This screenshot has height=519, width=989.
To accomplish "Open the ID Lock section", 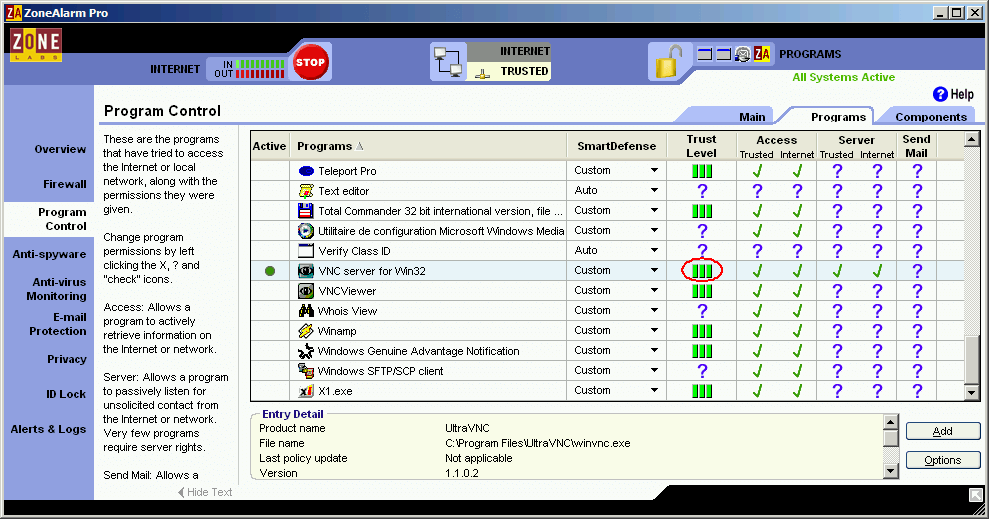I will pos(66,394).
